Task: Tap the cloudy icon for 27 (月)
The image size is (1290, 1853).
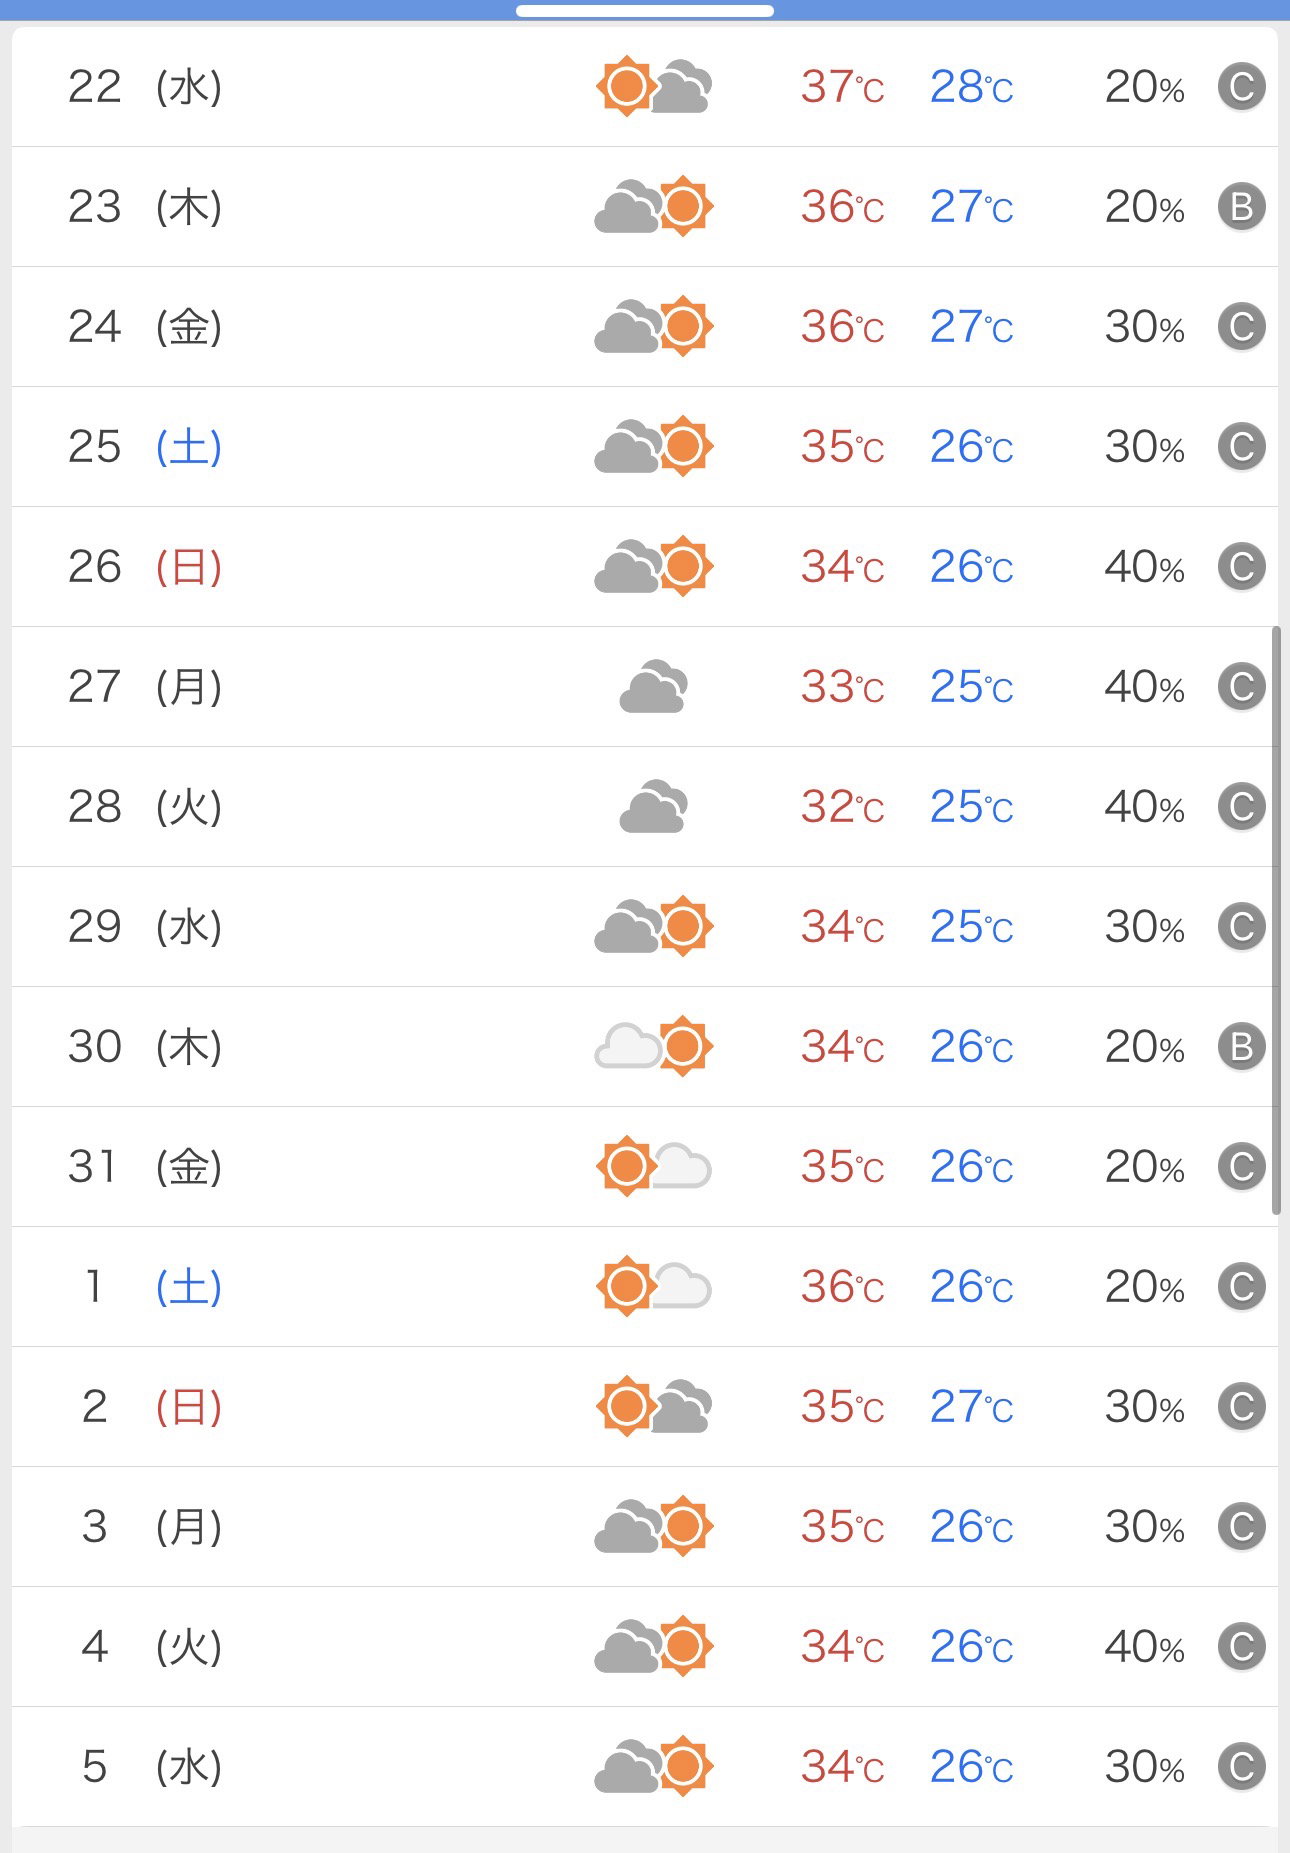Action: pos(654,686)
